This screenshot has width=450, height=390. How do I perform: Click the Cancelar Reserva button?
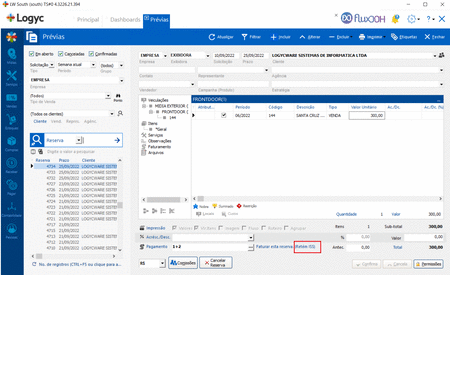[x=216, y=263]
